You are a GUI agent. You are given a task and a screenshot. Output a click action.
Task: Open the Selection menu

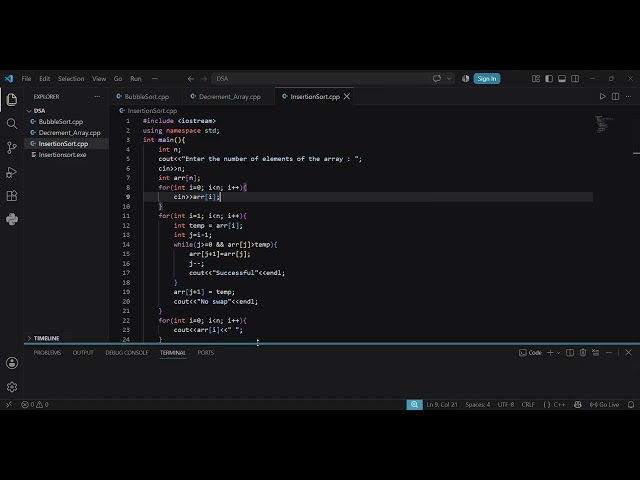point(71,79)
